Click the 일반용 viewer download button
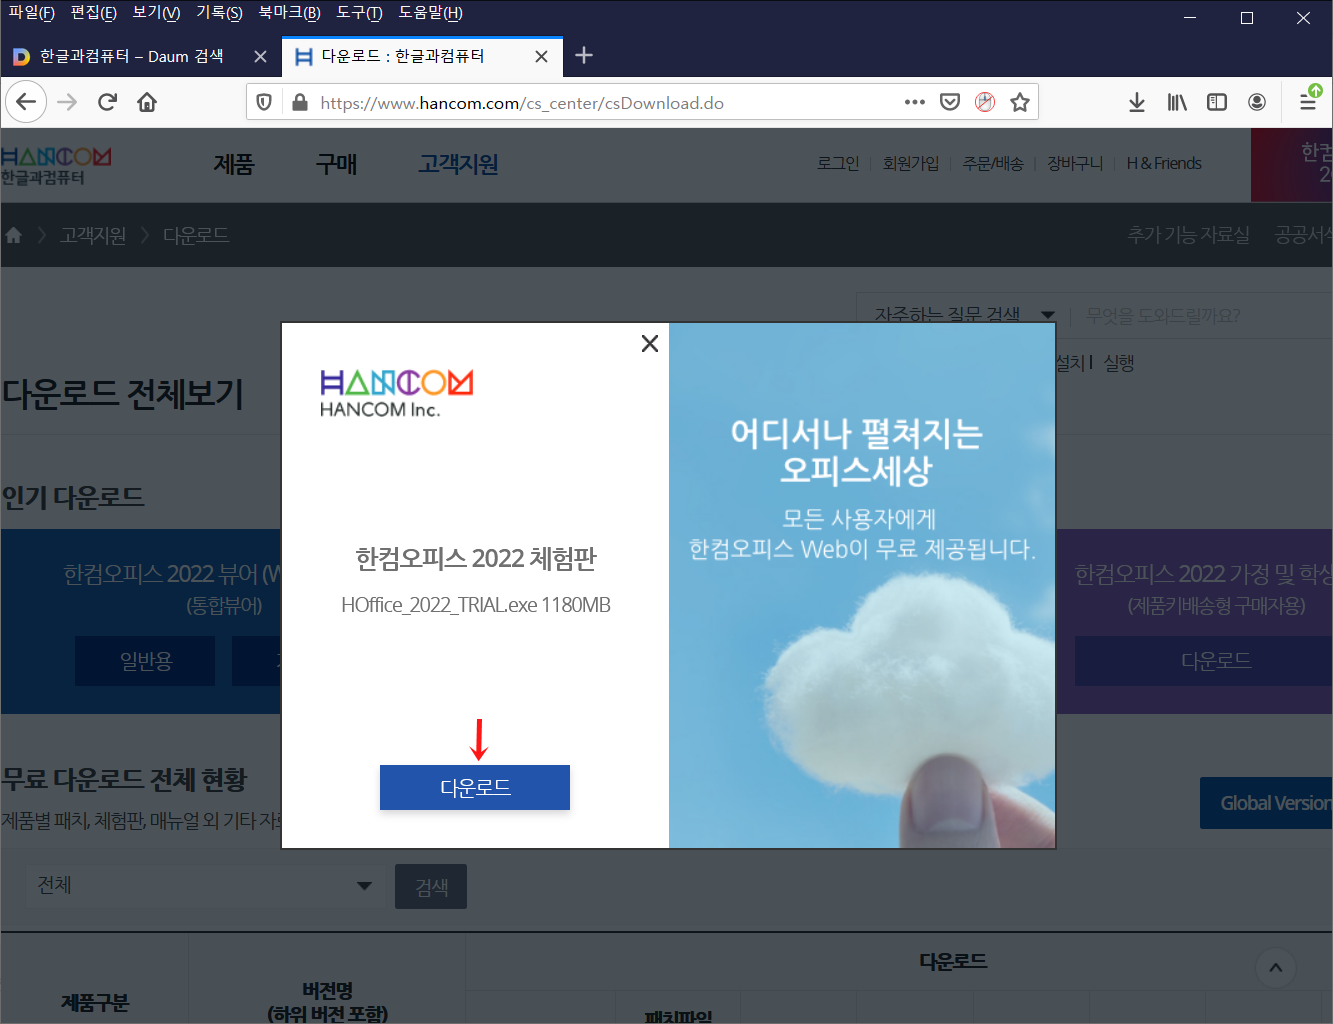1333x1024 pixels. (x=145, y=661)
